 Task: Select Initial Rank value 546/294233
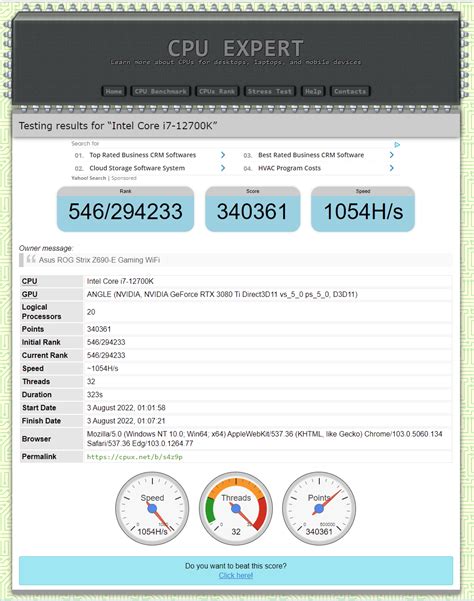point(106,342)
